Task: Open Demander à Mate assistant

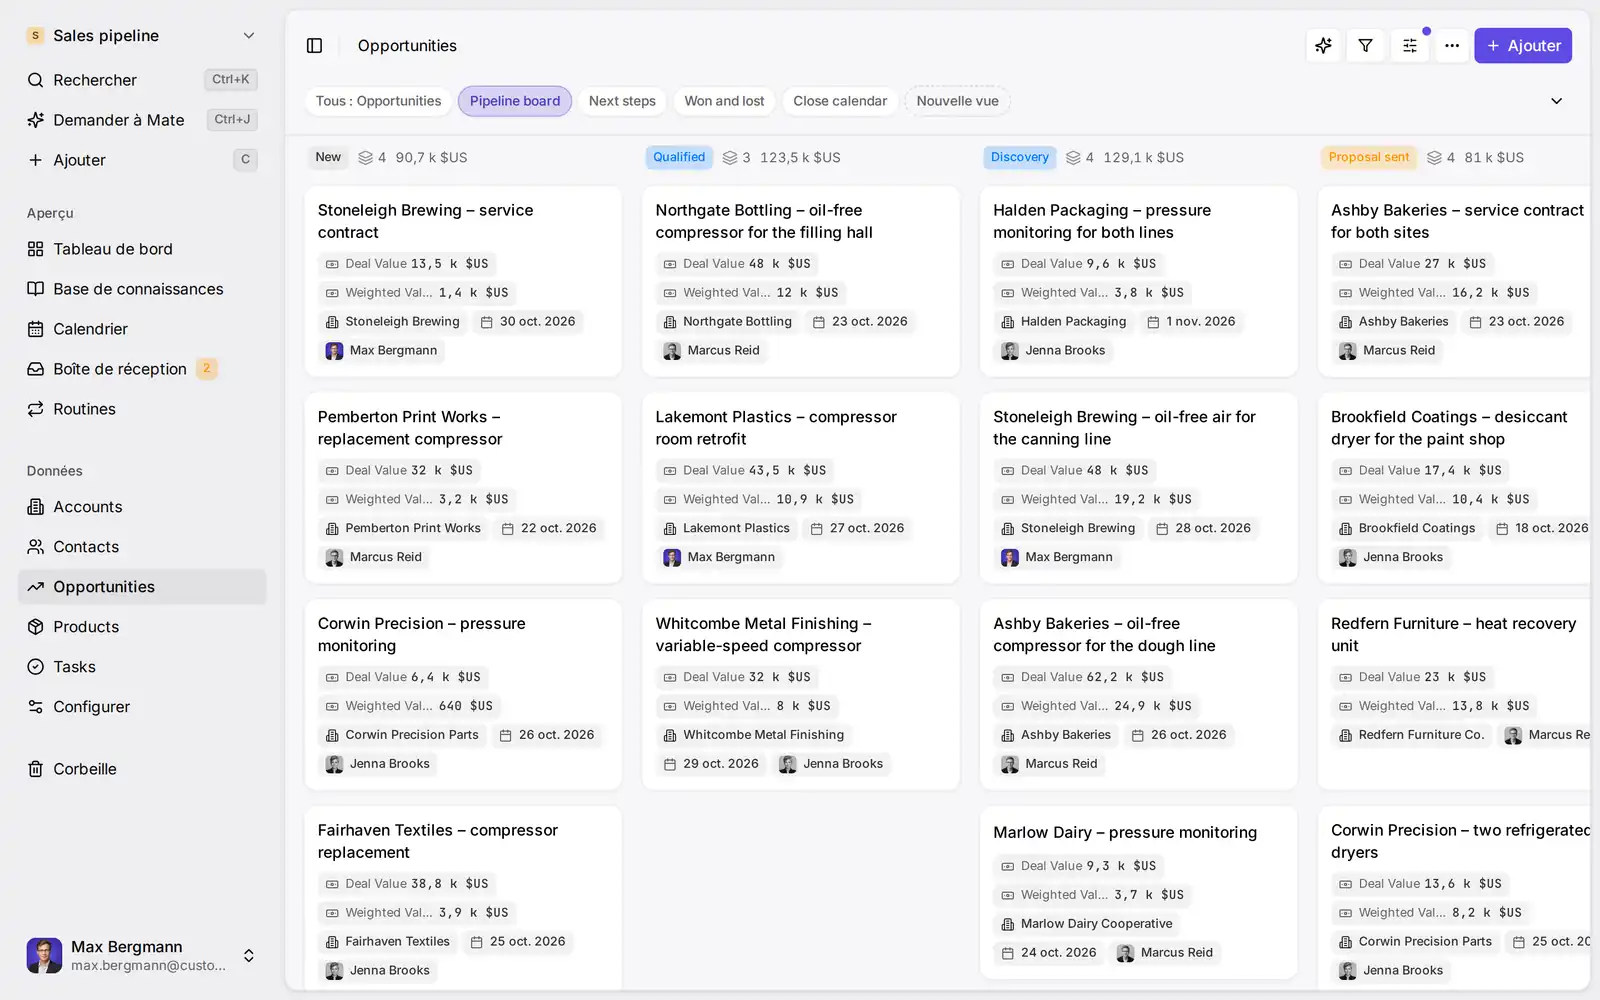Action: click(142, 120)
